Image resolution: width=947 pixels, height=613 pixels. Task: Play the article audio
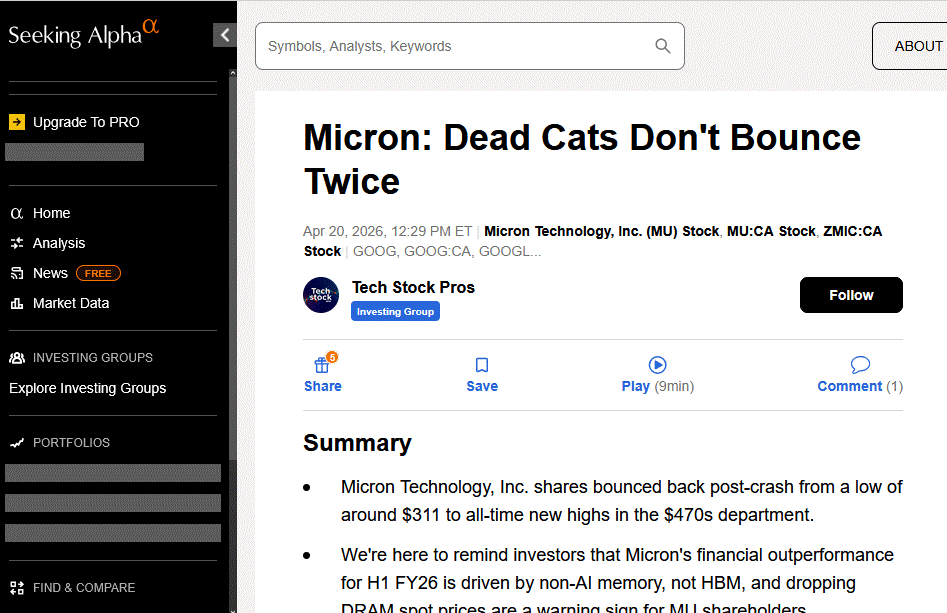coord(657,365)
